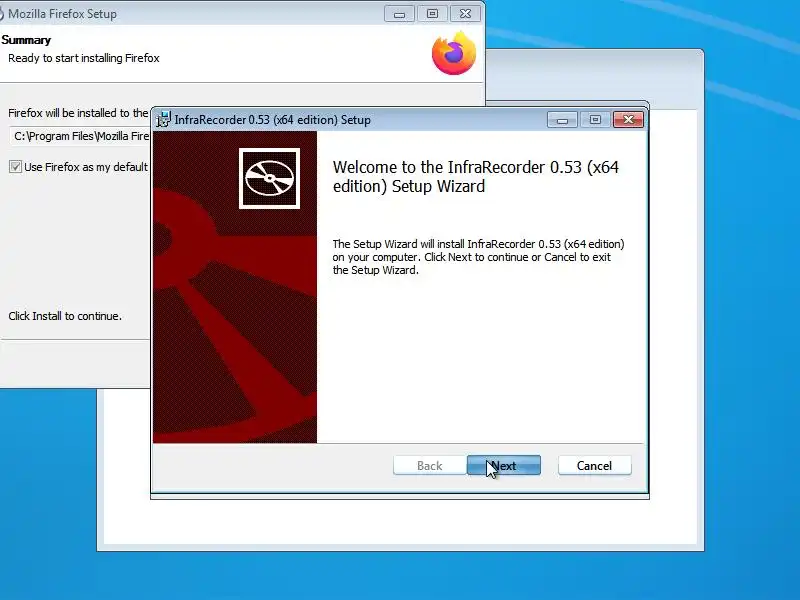Click the Firefox logo in the Firefox Setup window
The height and width of the screenshot is (600, 800).
click(454, 53)
